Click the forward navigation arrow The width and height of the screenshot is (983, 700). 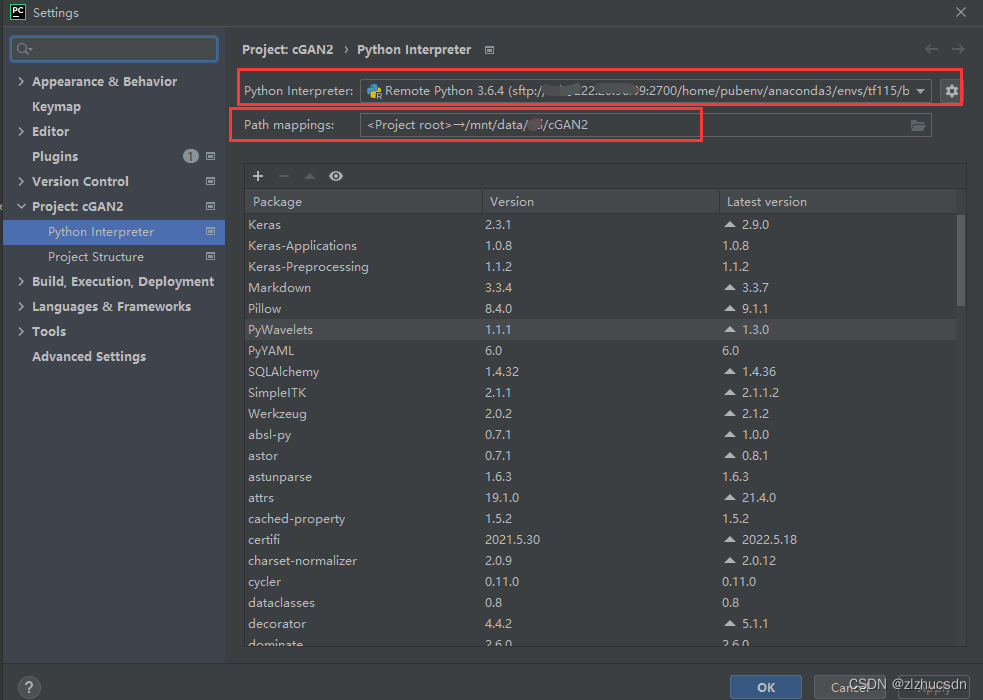pyautogui.click(x=958, y=49)
